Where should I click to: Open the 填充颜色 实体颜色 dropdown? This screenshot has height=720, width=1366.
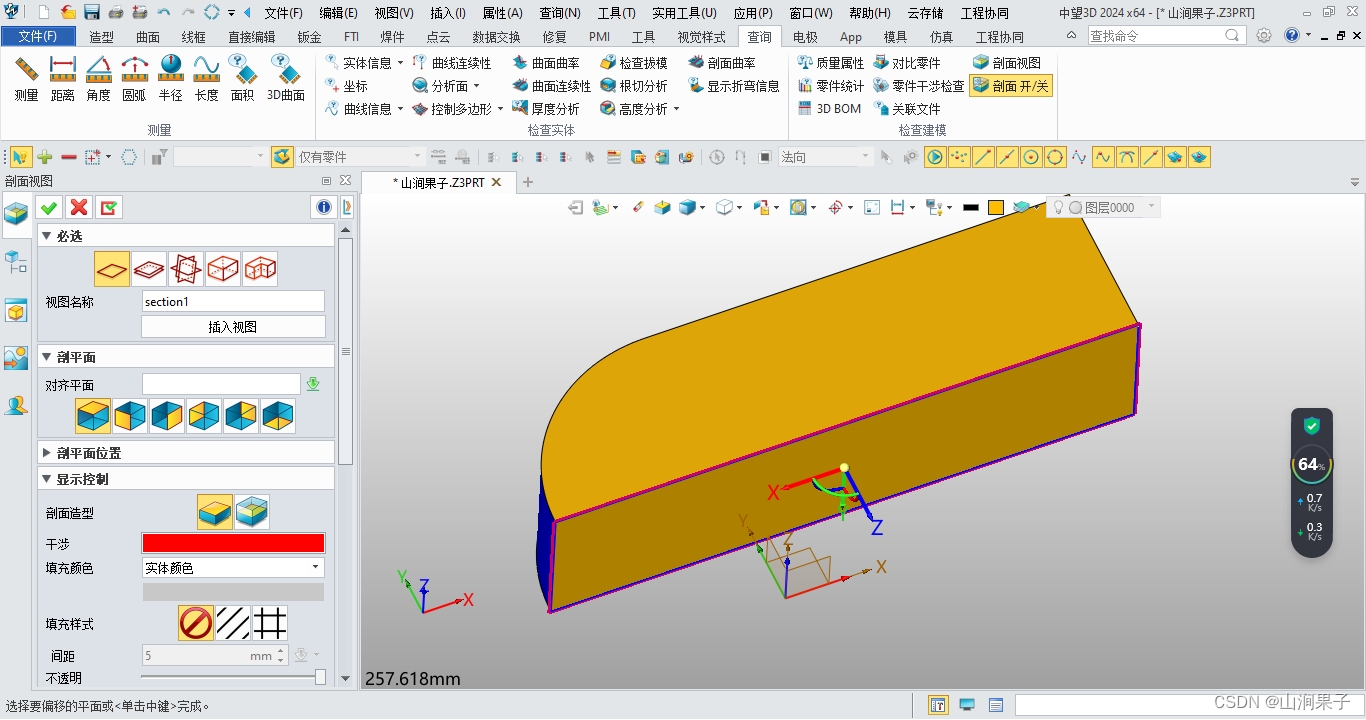pyautogui.click(x=232, y=567)
